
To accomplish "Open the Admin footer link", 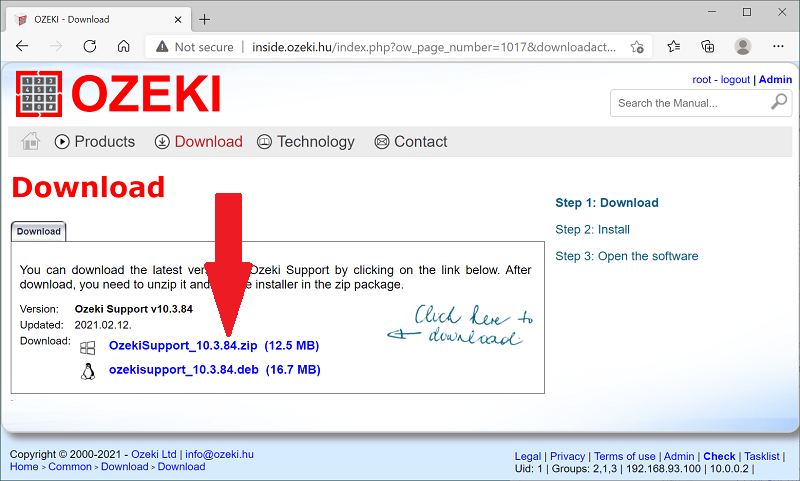I will pyautogui.click(x=679, y=456).
